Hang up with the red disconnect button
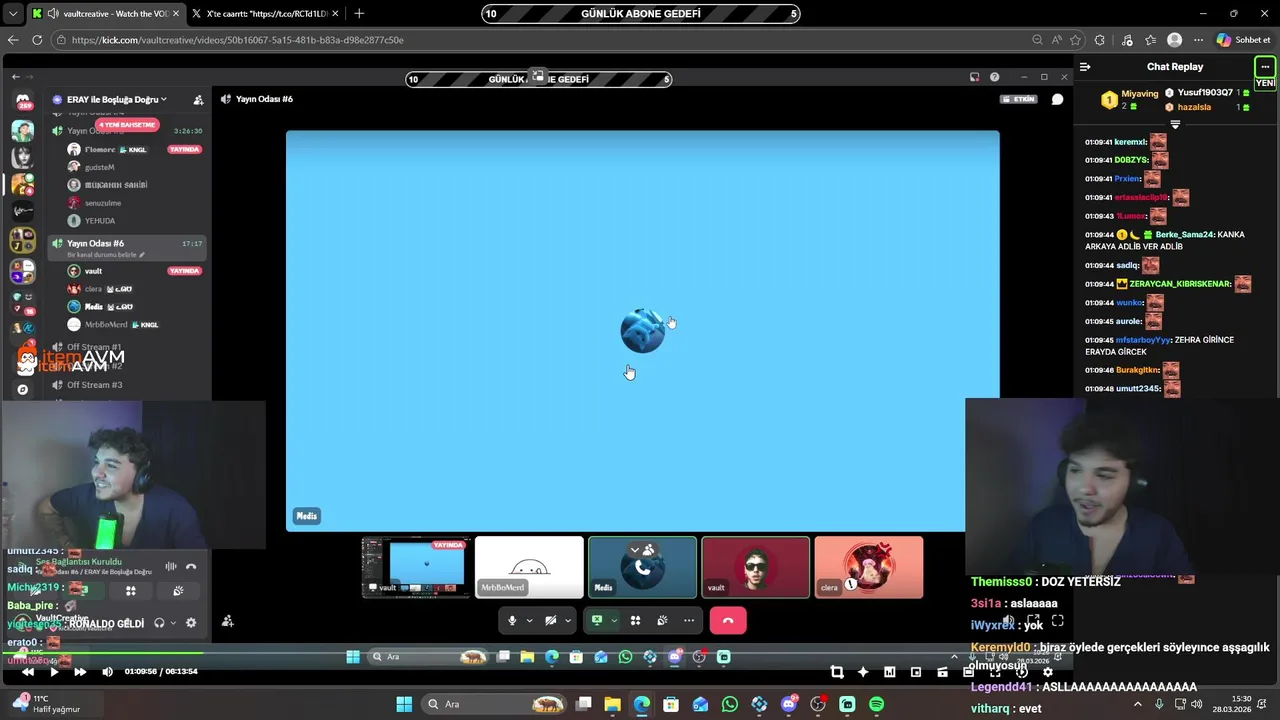This screenshot has width=1280, height=720. click(x=728, y=621)
